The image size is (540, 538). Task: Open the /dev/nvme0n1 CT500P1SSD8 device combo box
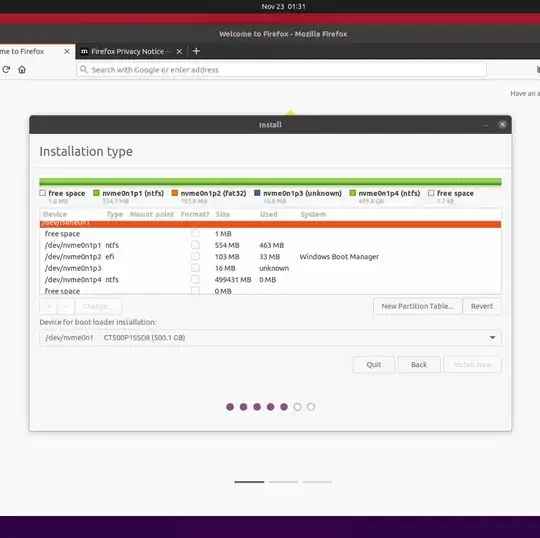(x=270, y=338)
